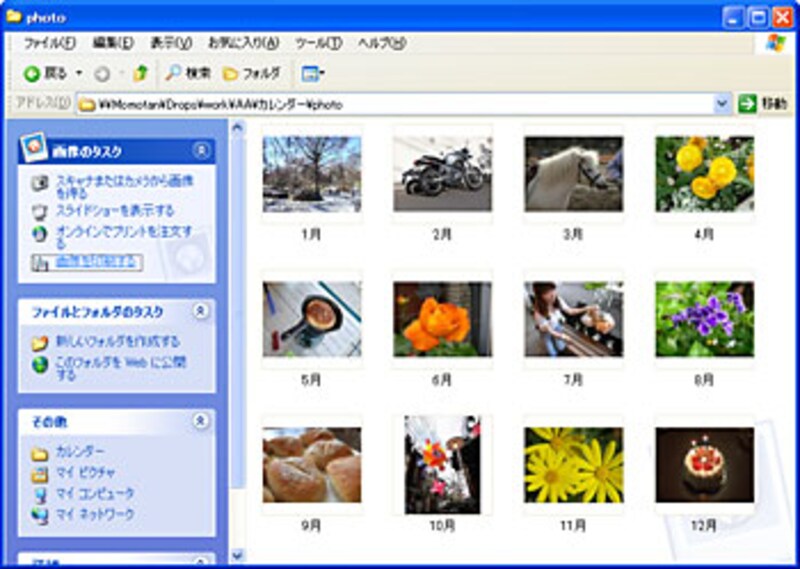
Task: Collapse the ファイルとフォルダのタスク panel
Action: 201,312
